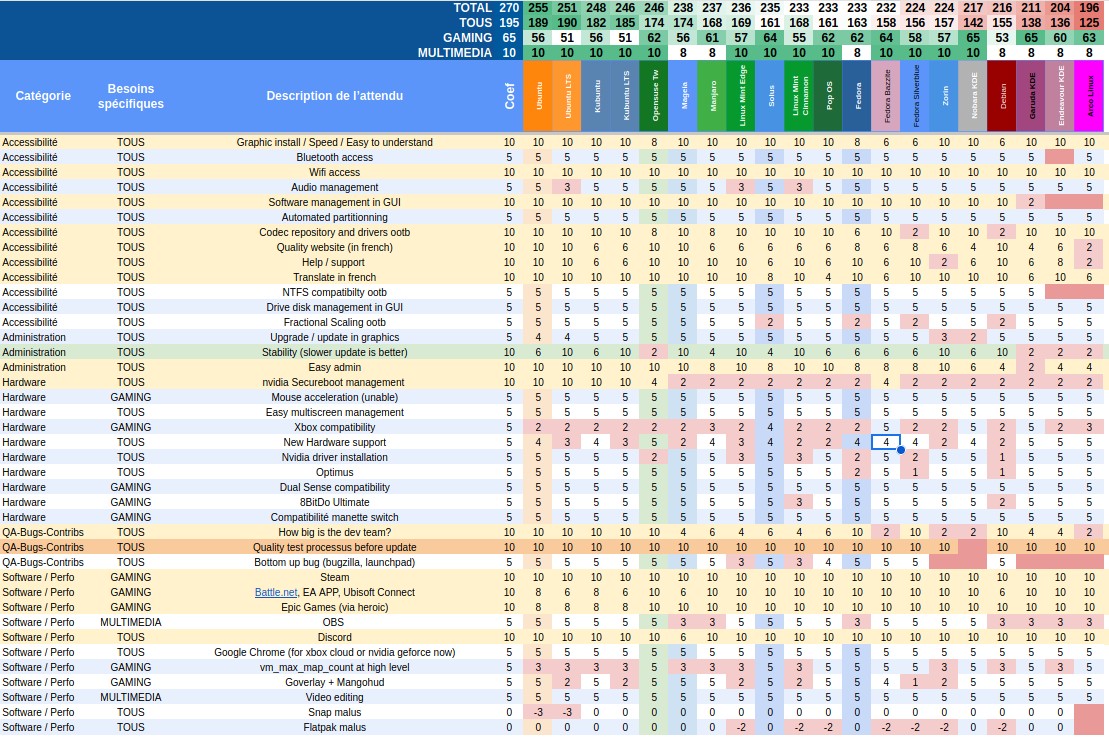Viewport: 1109px width, 742px height.
Task: Select the 'Video editing' description cell
Action: [x=334, y=697]
